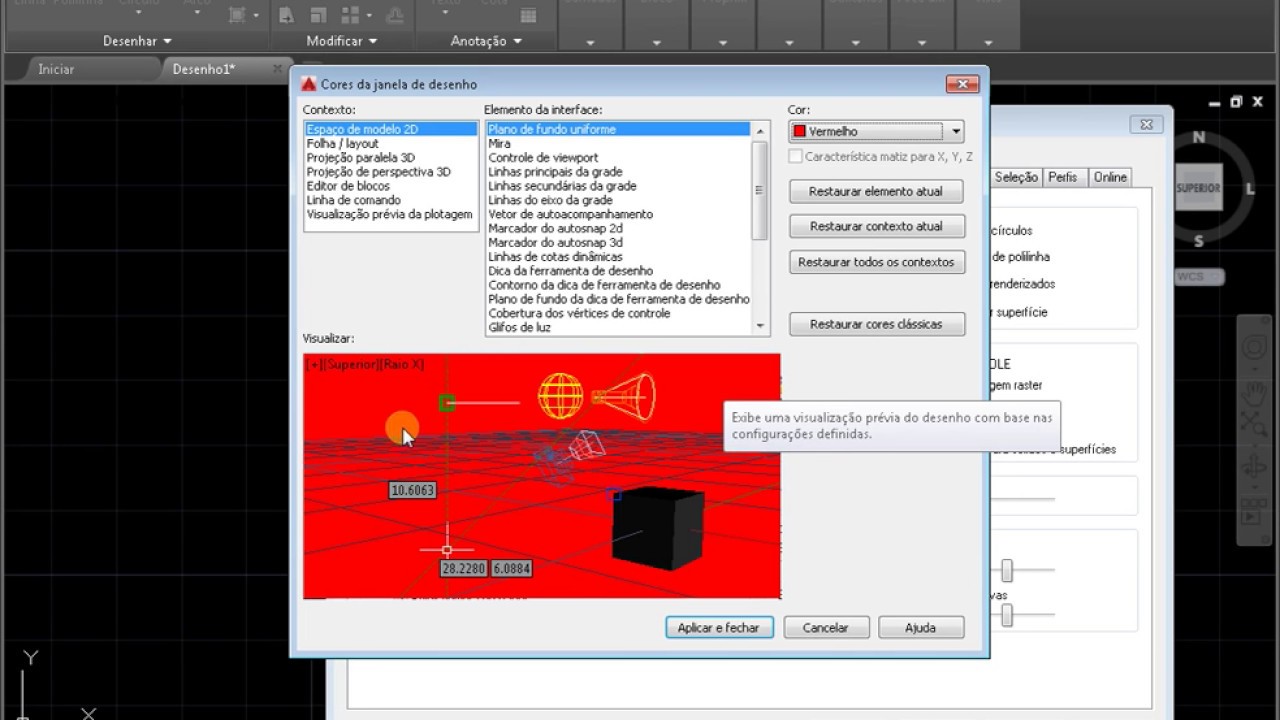
Task: Click the red Visualizar preview image
Action: (x=542, y=476)
